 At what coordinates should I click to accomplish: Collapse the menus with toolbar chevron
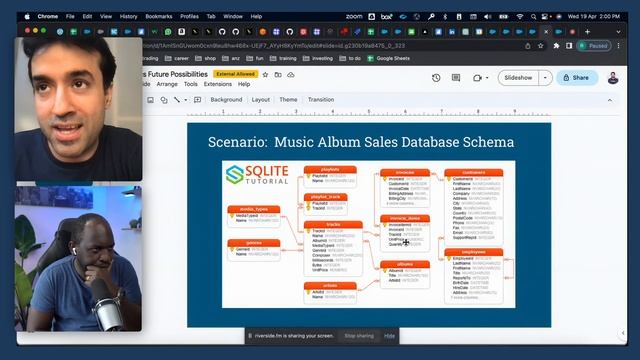610,100
